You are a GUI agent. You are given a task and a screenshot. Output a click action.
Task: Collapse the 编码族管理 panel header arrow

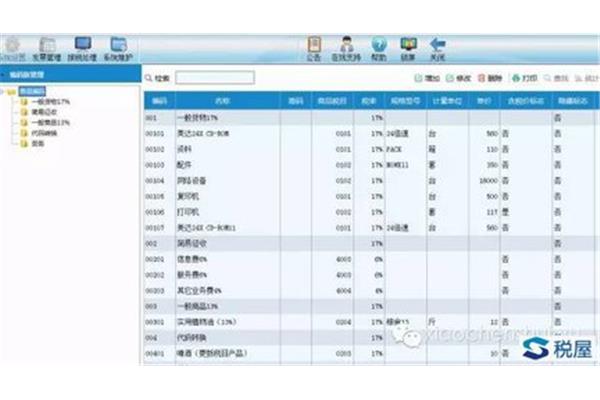(x=3, y=75)
